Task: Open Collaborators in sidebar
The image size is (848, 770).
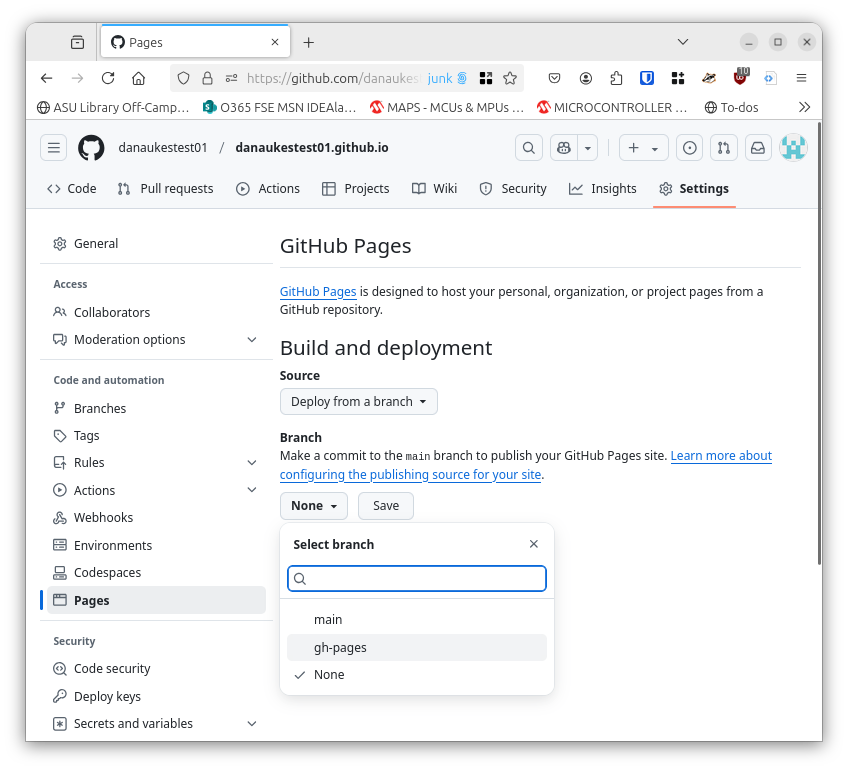Action: [x=156, y=313]
